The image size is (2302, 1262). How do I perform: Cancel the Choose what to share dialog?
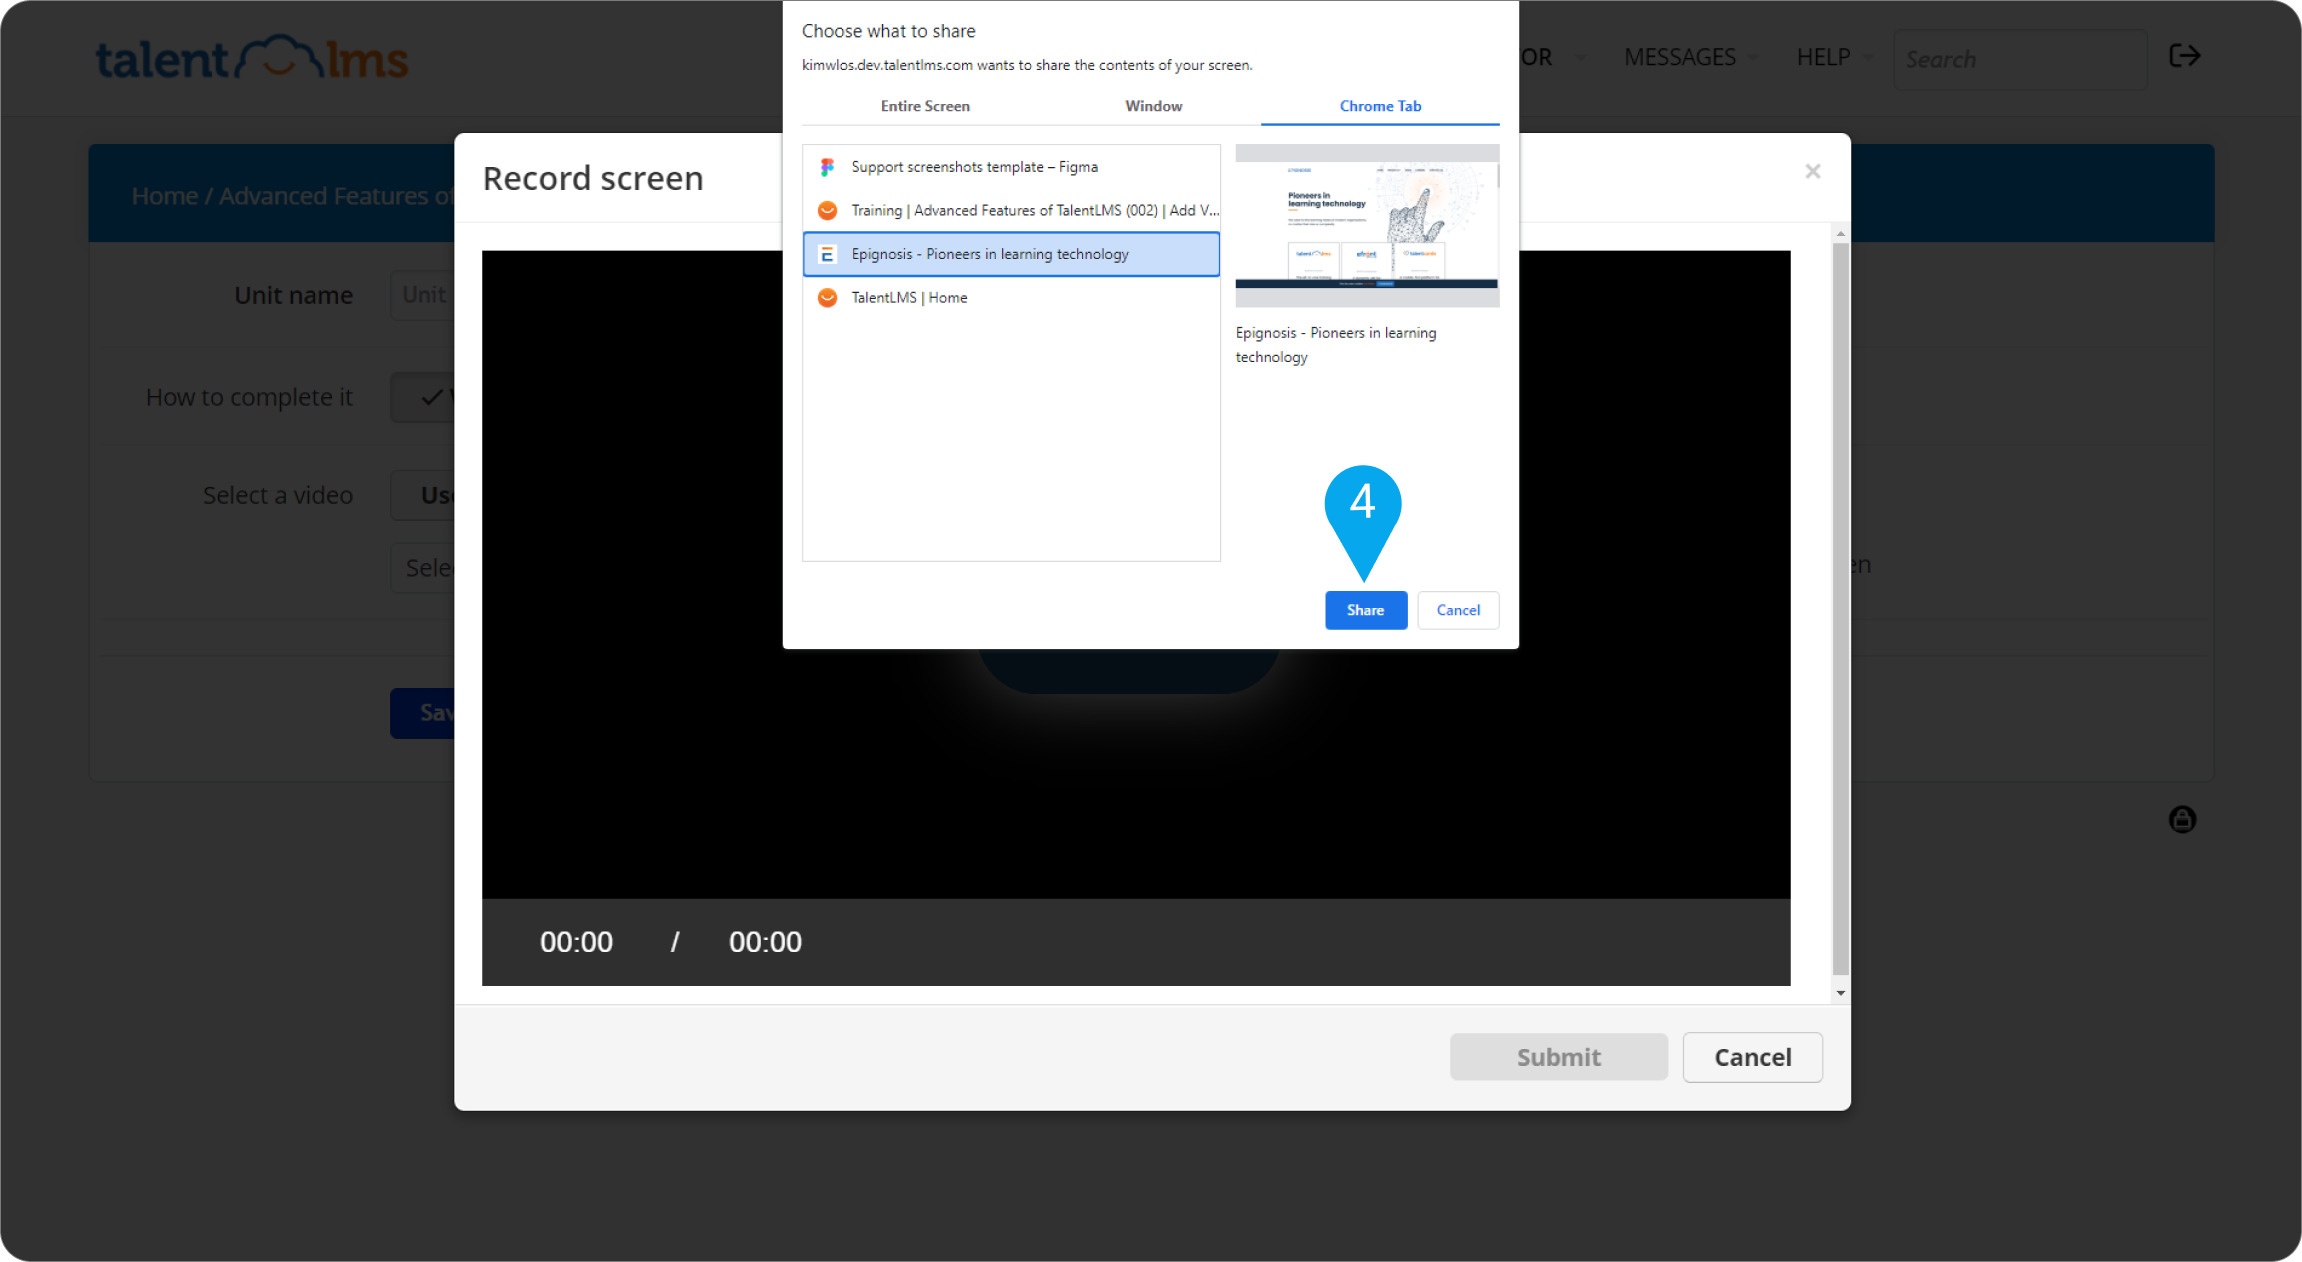[1457, 610]
